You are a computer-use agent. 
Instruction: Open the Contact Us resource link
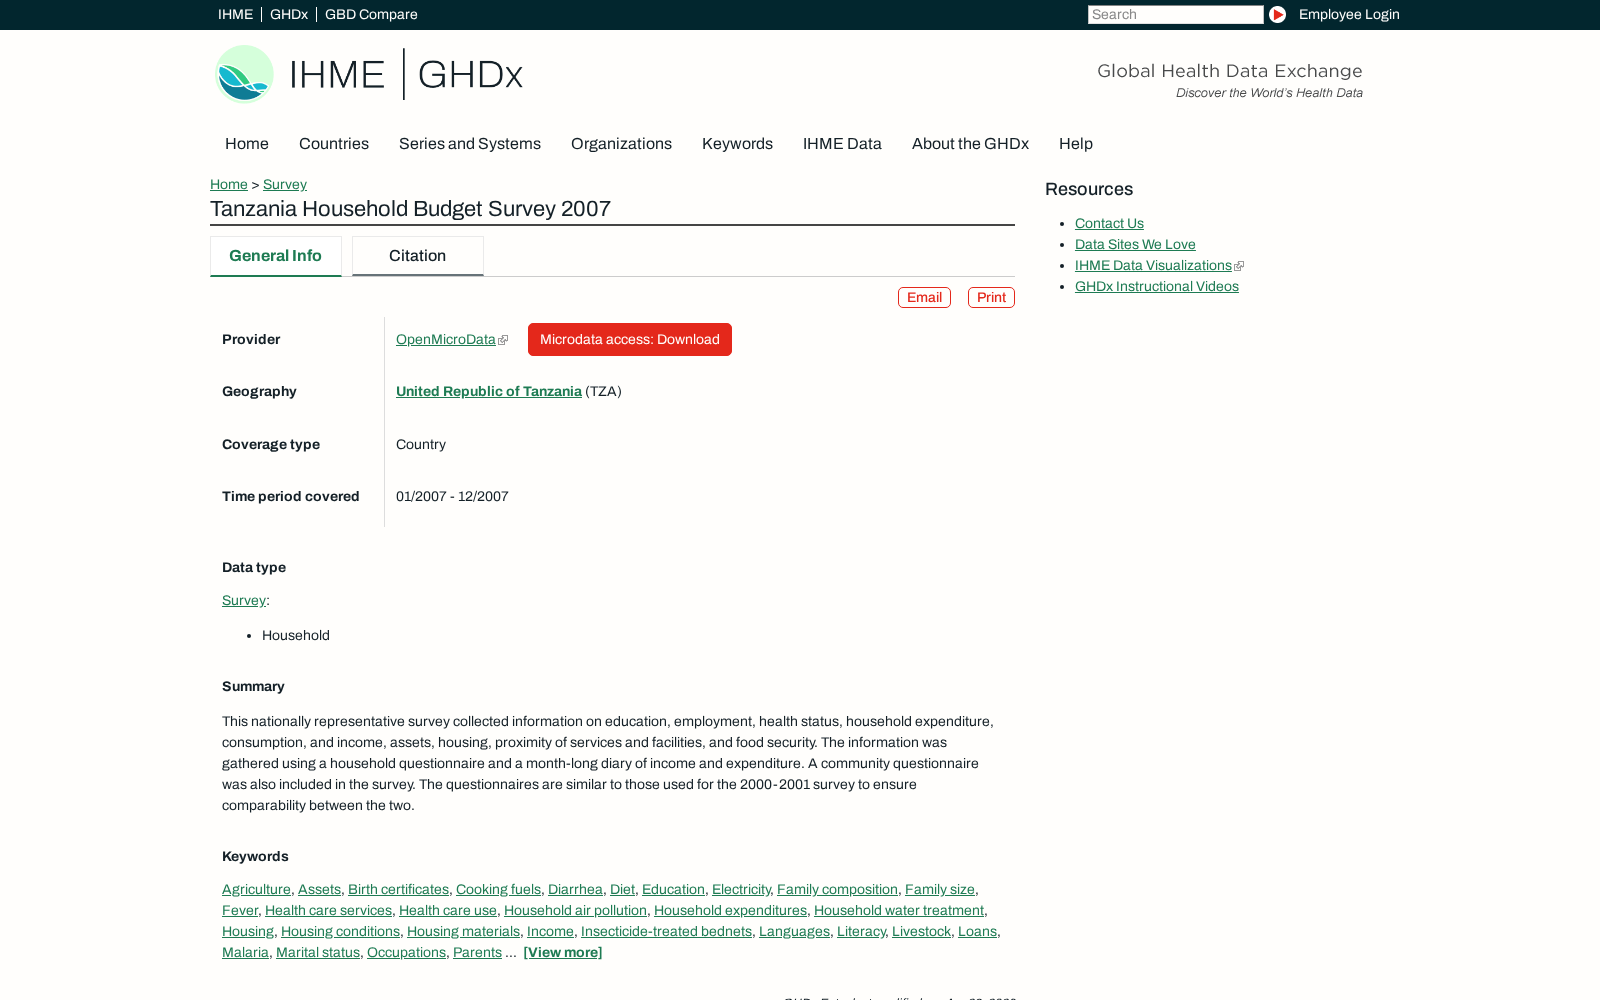(x=1109, y=223)
